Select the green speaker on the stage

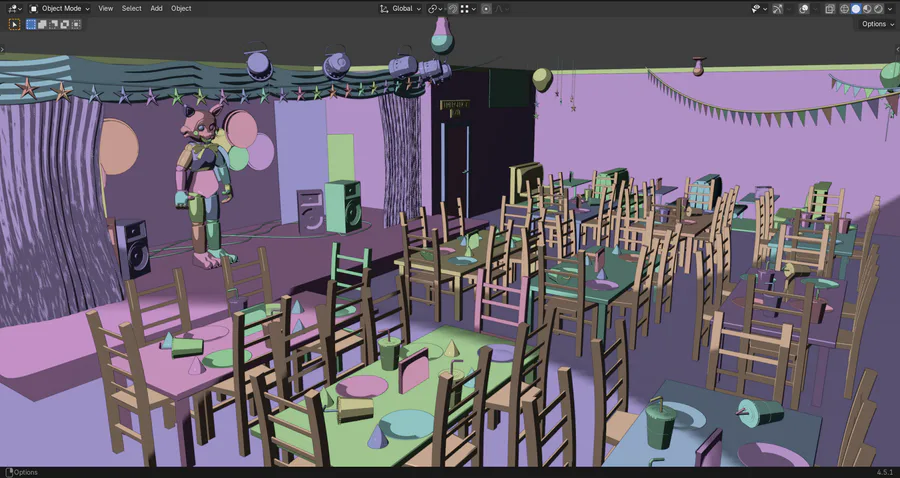point(343,207)
